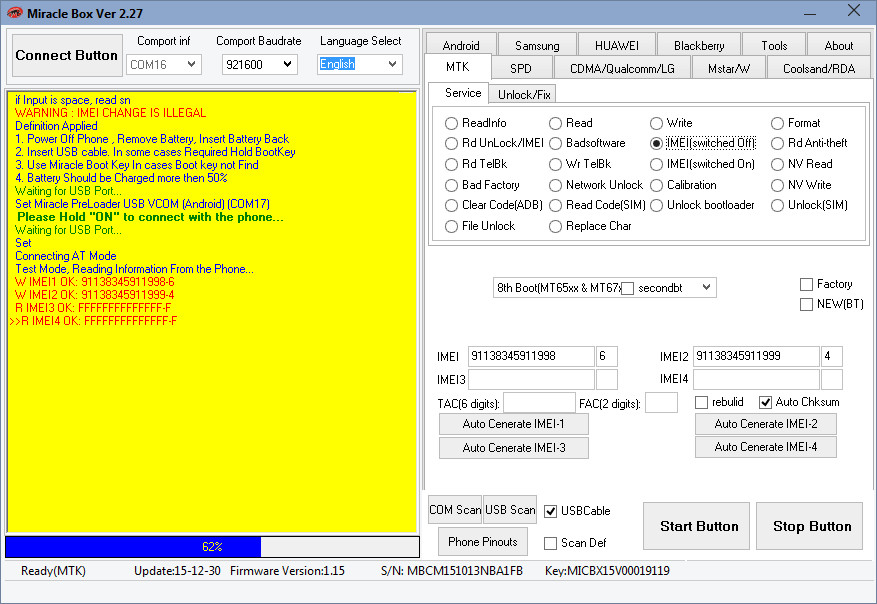Enable the NEW(BT) checkbox

point(807,305)
